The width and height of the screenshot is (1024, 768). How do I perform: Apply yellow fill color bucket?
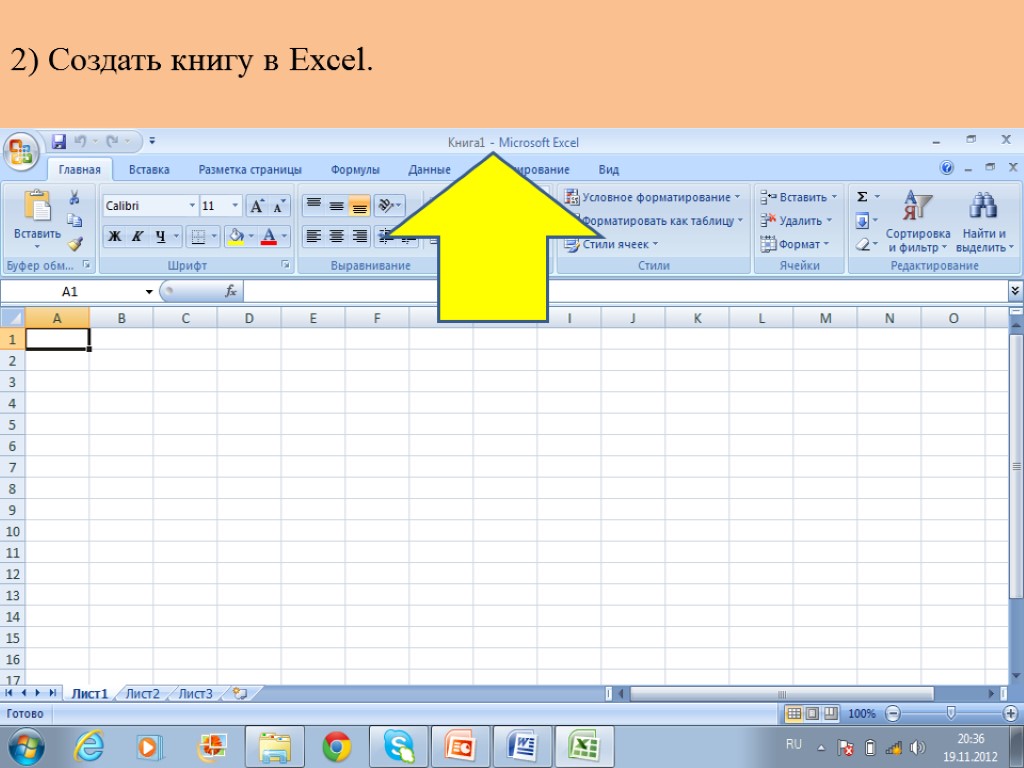pos(236,236)
